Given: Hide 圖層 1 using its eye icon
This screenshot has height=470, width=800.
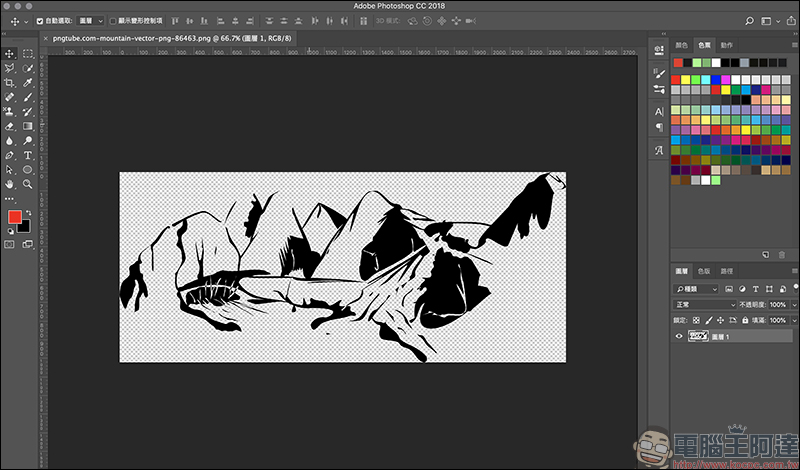Looking at the screenshot, I should pyautogui.click(x=680, y=337).
